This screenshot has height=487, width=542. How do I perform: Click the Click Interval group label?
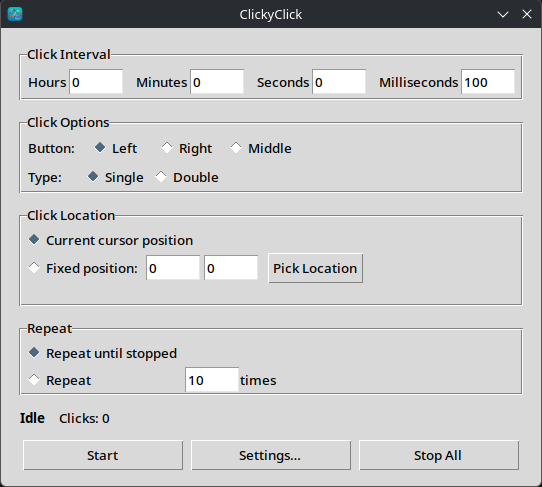(69, 54)
